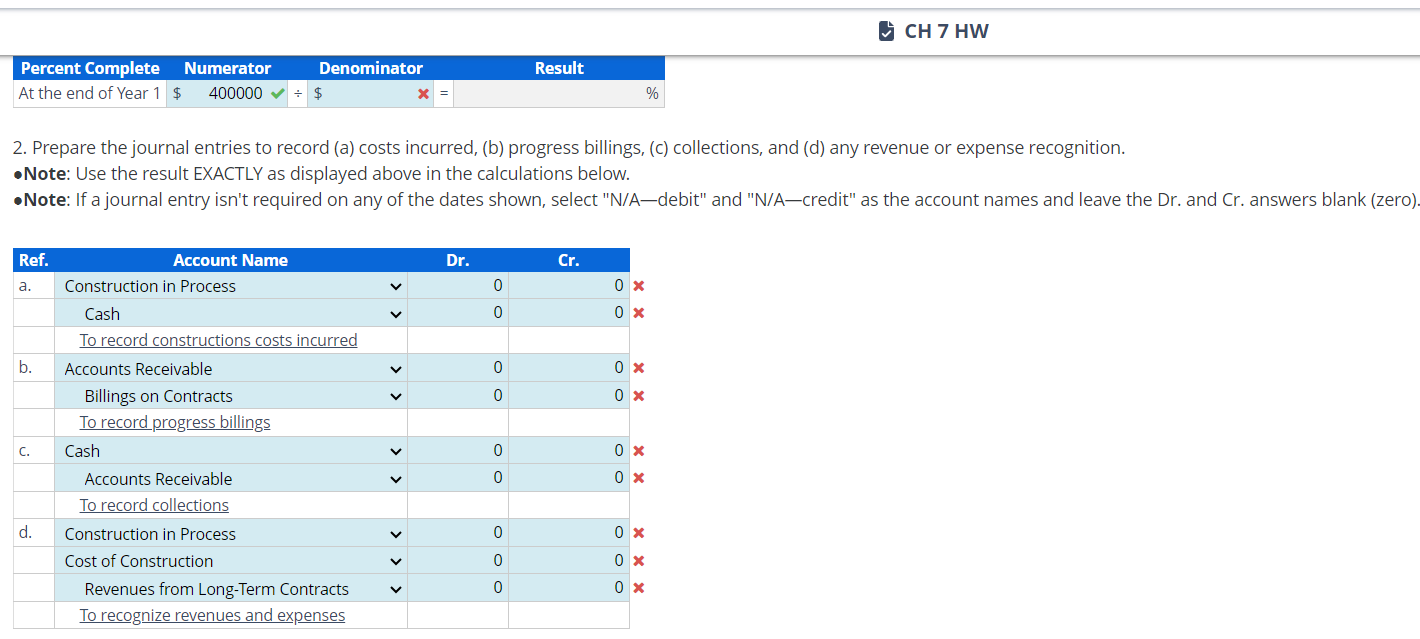Click the green checkmark beside 400000
Image resolution: width=1420 pixels, height=639 pixels.
coord(277,92)
